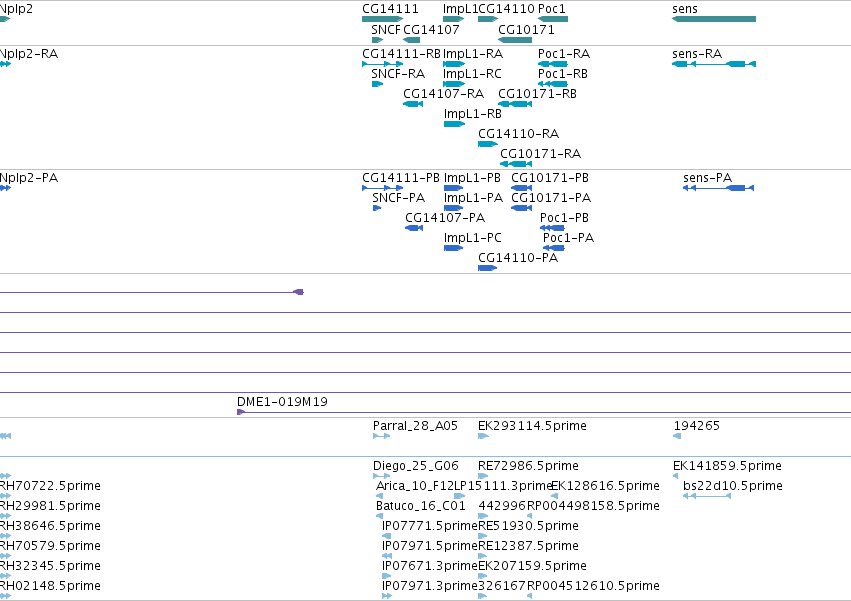
Task: Click the IP07971.5prime EST
Action: point(387,556)
